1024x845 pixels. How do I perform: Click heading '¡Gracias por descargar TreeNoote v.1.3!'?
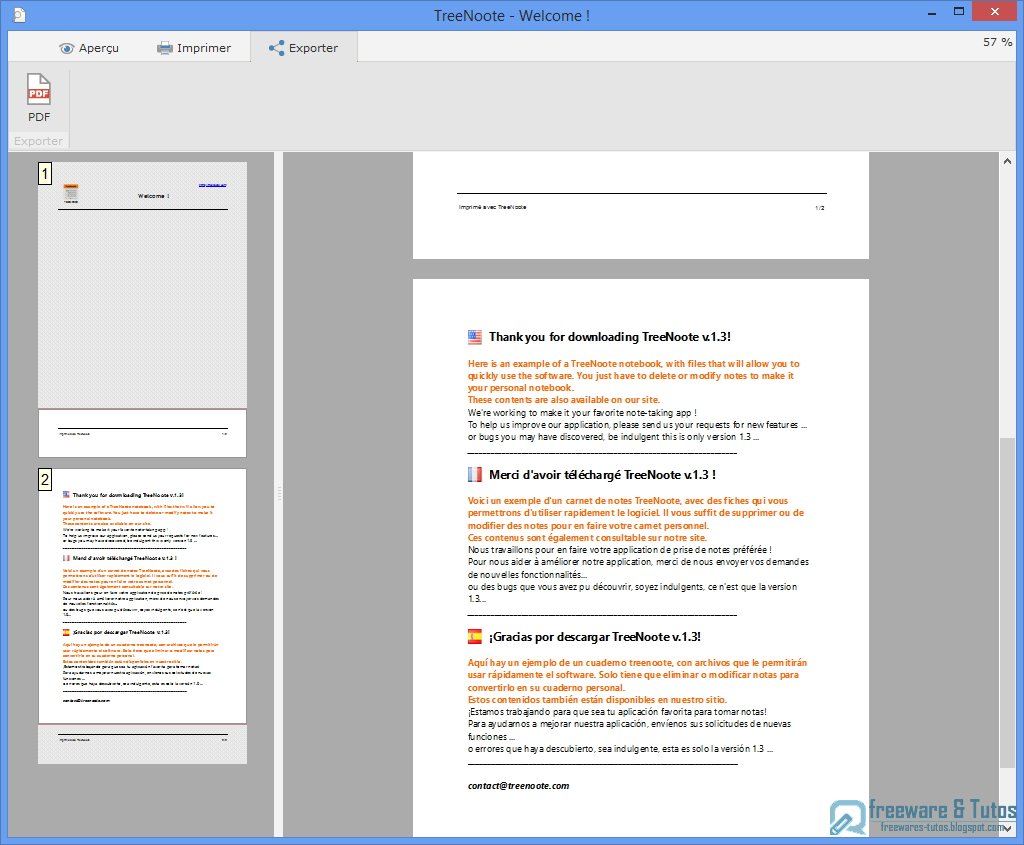(x=595, y=637)
